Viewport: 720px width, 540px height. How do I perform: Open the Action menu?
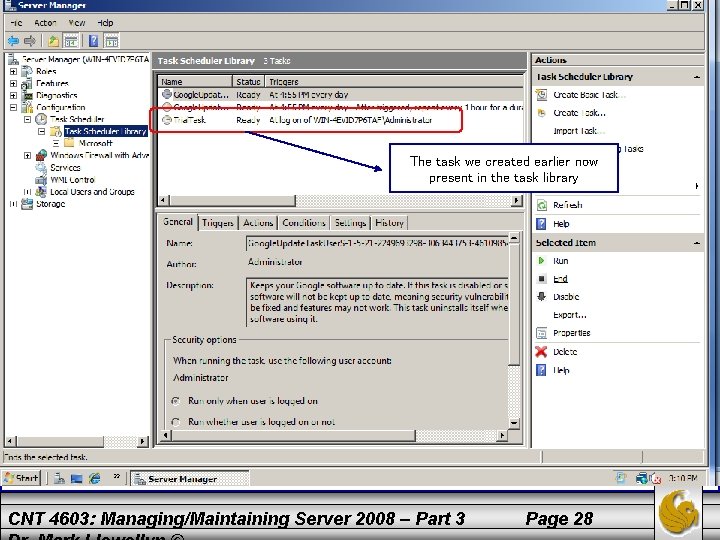tap(45, 22)
